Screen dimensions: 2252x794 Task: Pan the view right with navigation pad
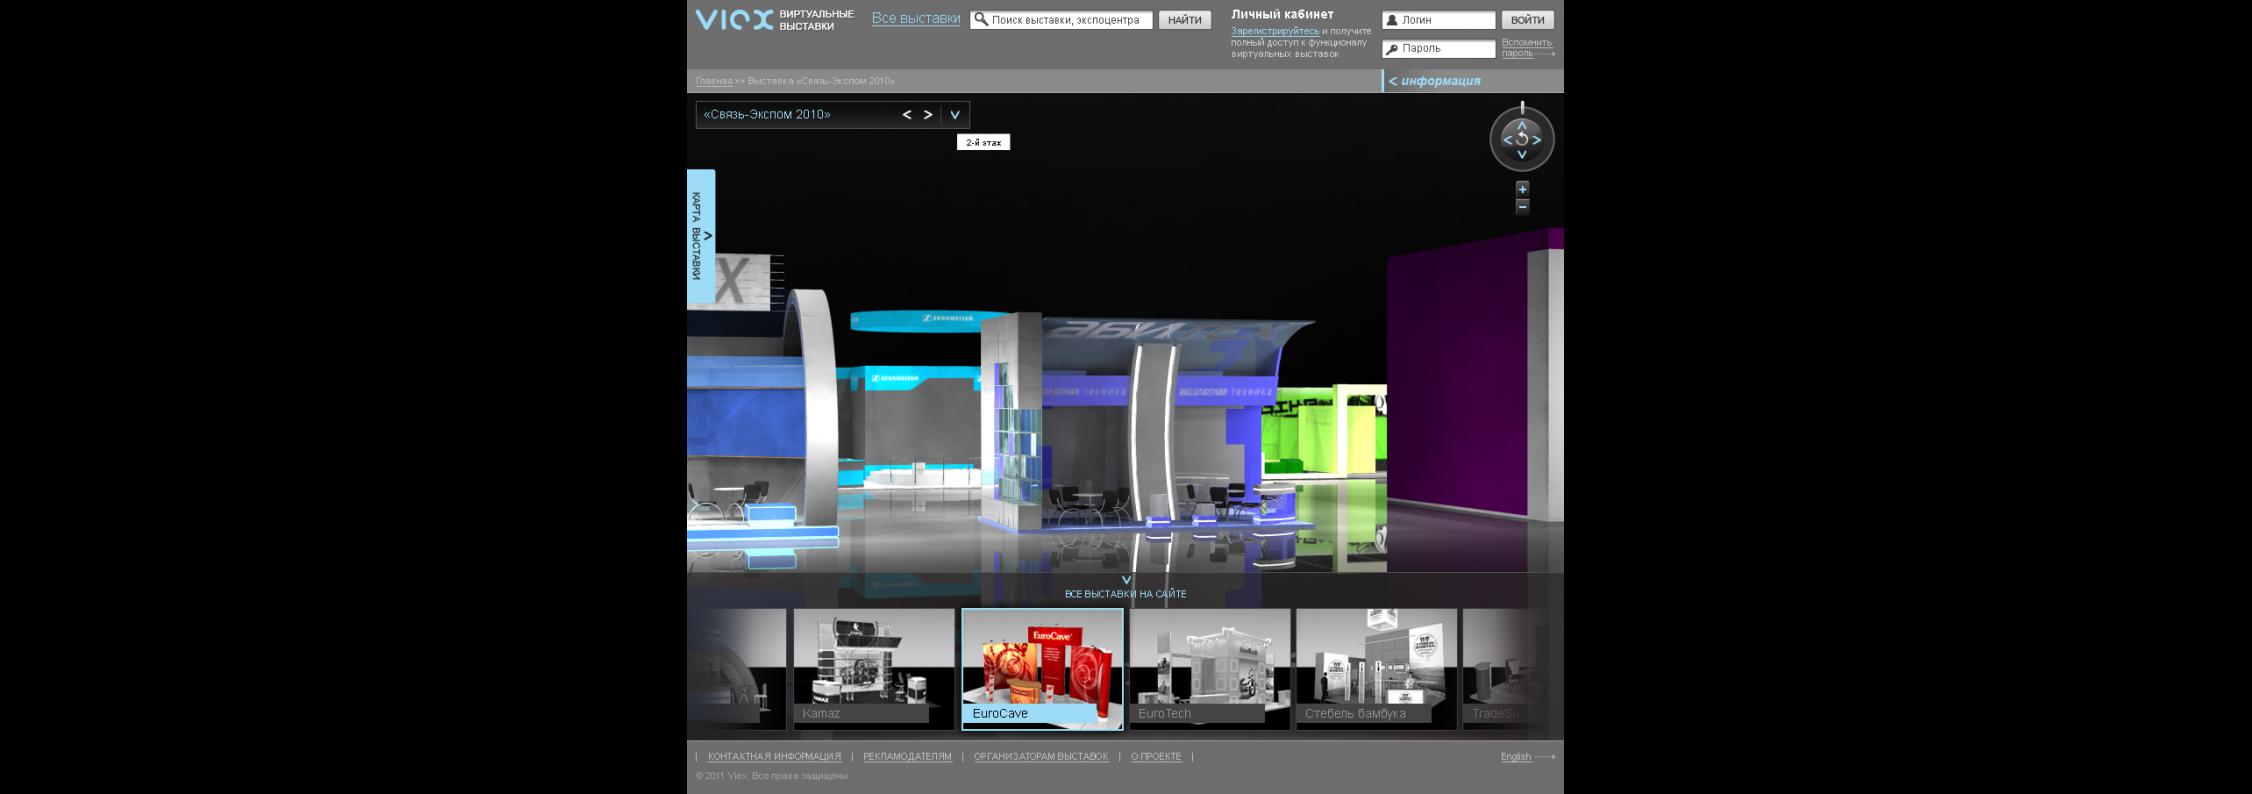(1537, 140)
